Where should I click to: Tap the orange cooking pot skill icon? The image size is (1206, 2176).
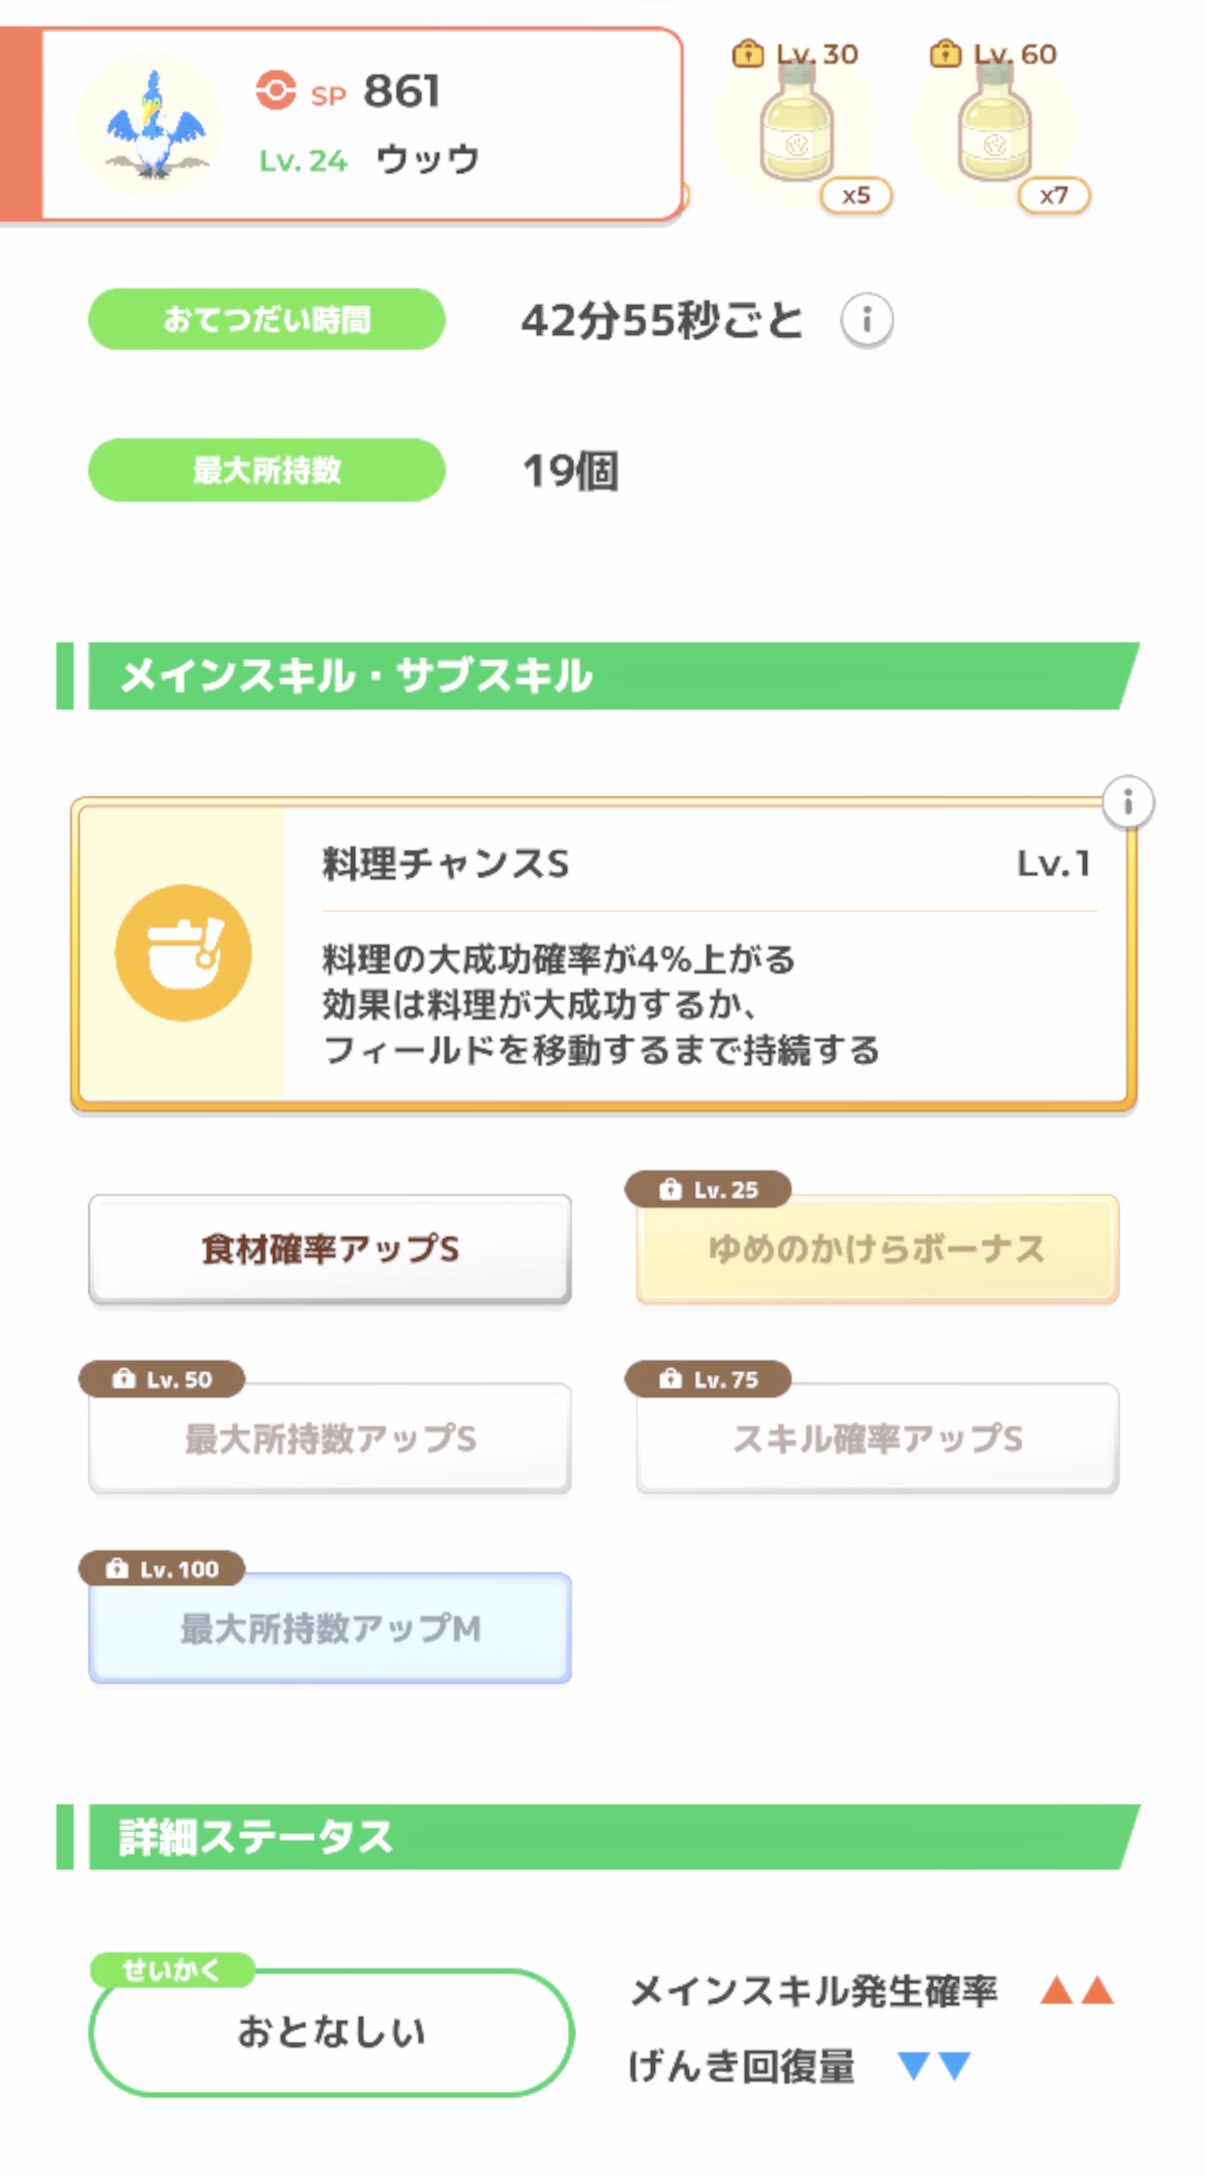183,952
